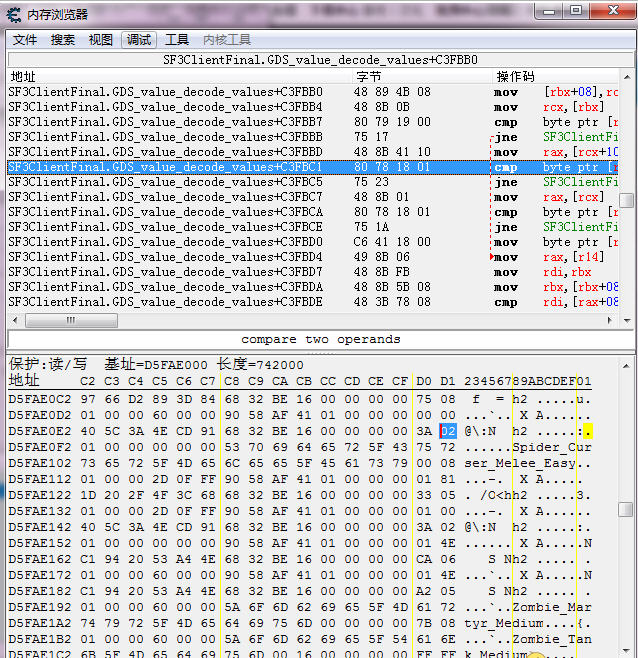Click hex row address D5FAE142
638x658 pixels.
pos(40,527)
